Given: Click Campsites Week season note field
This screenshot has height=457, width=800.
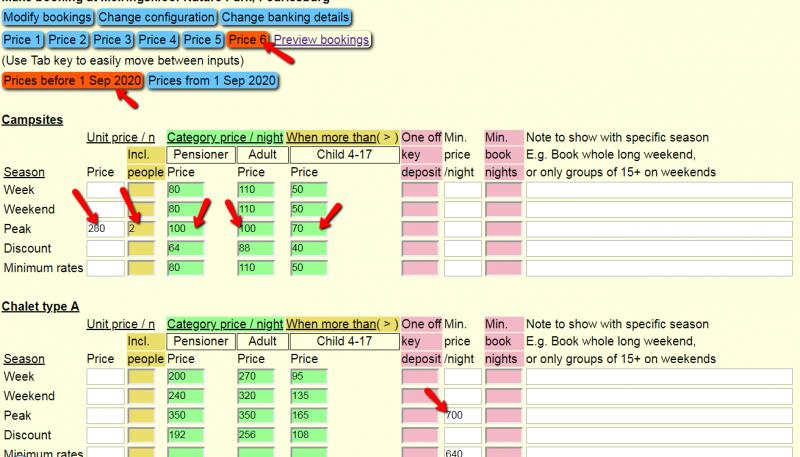Looking at the screenshot, I should tap(660, 190).
